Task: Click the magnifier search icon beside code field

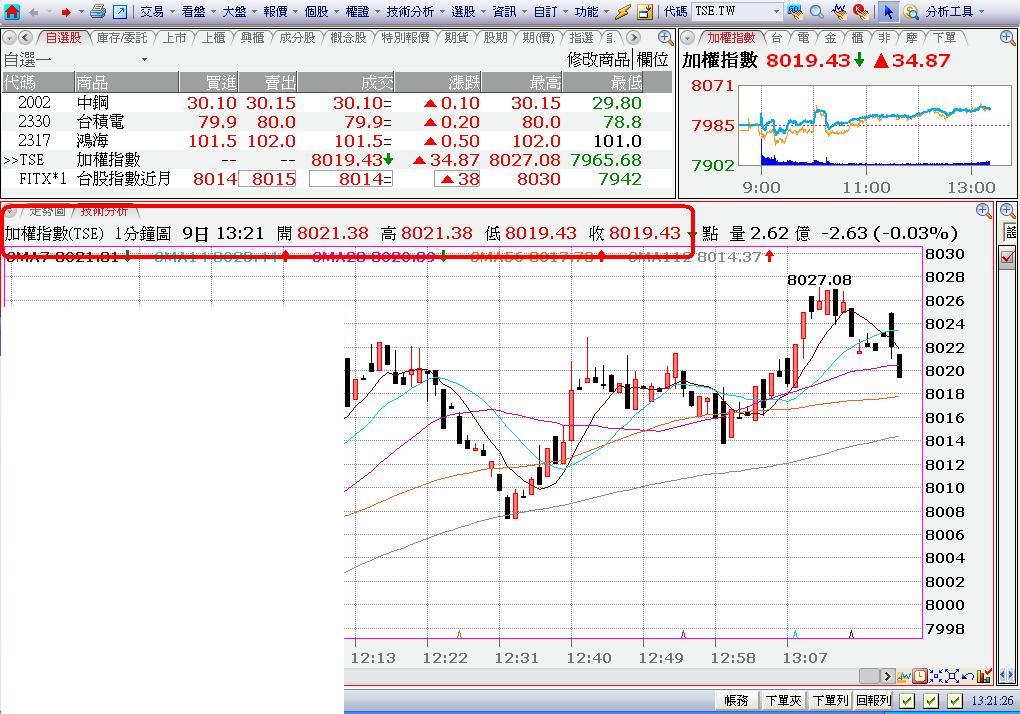Action: 817,12
